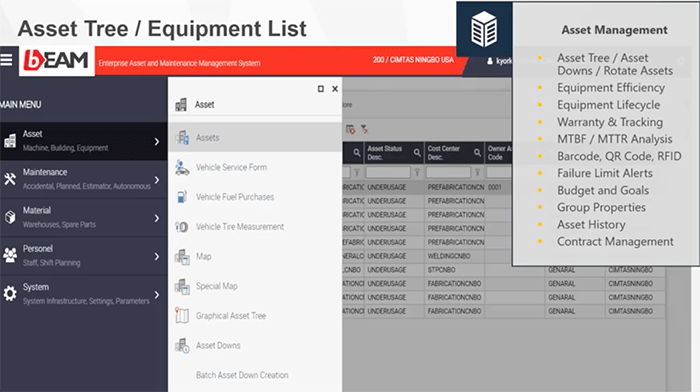The width and height of the screenshot is (700, 392).
Task: Open the hamburger menu icon
Action: coord(6,59)
